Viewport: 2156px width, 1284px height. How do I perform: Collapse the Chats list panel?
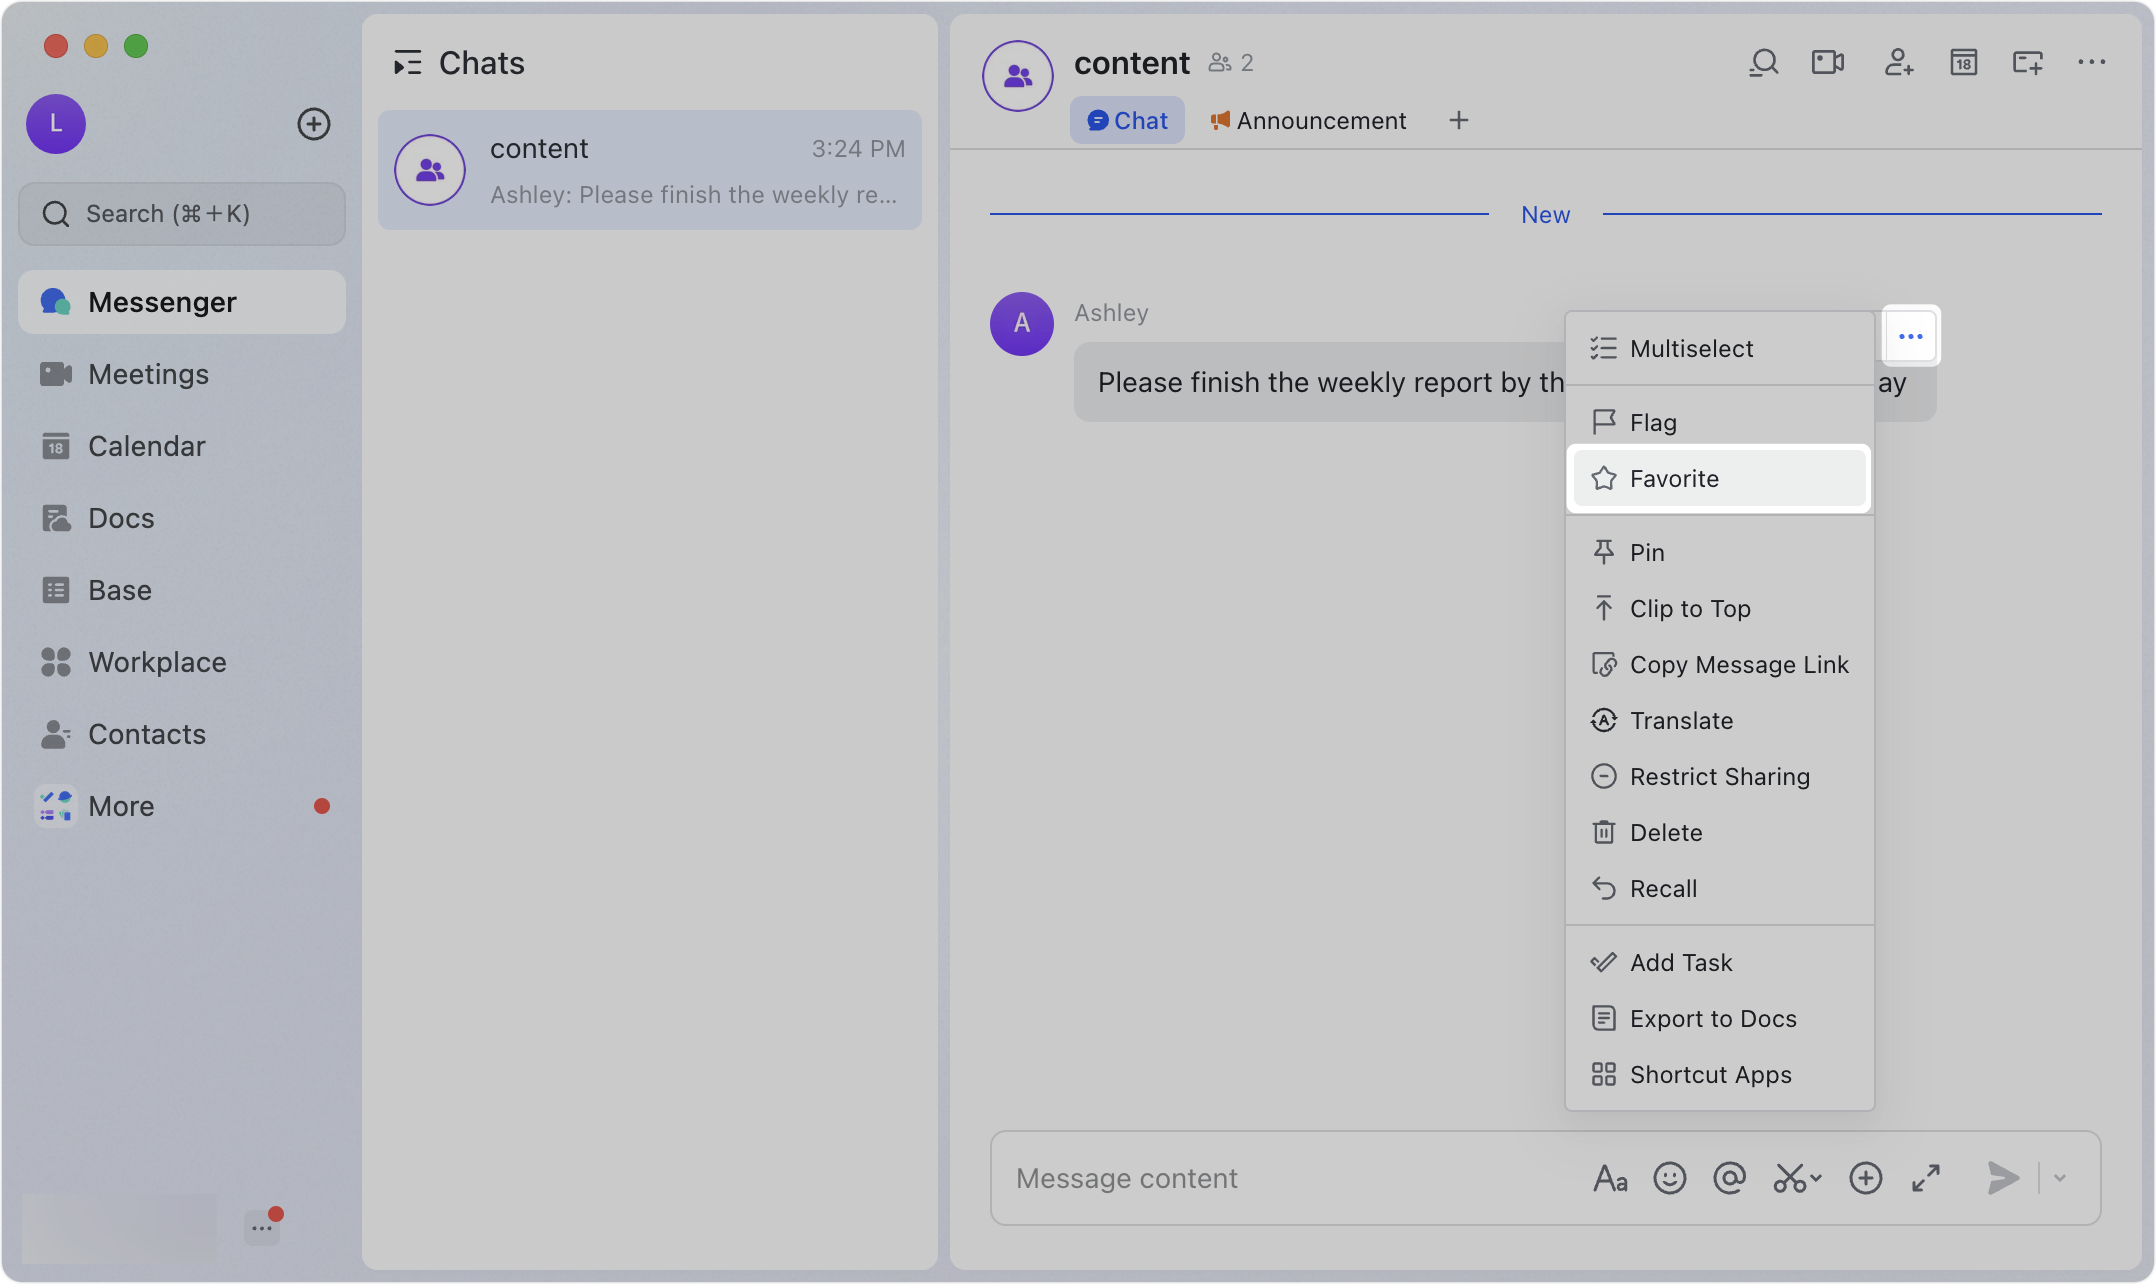(407, 64)
